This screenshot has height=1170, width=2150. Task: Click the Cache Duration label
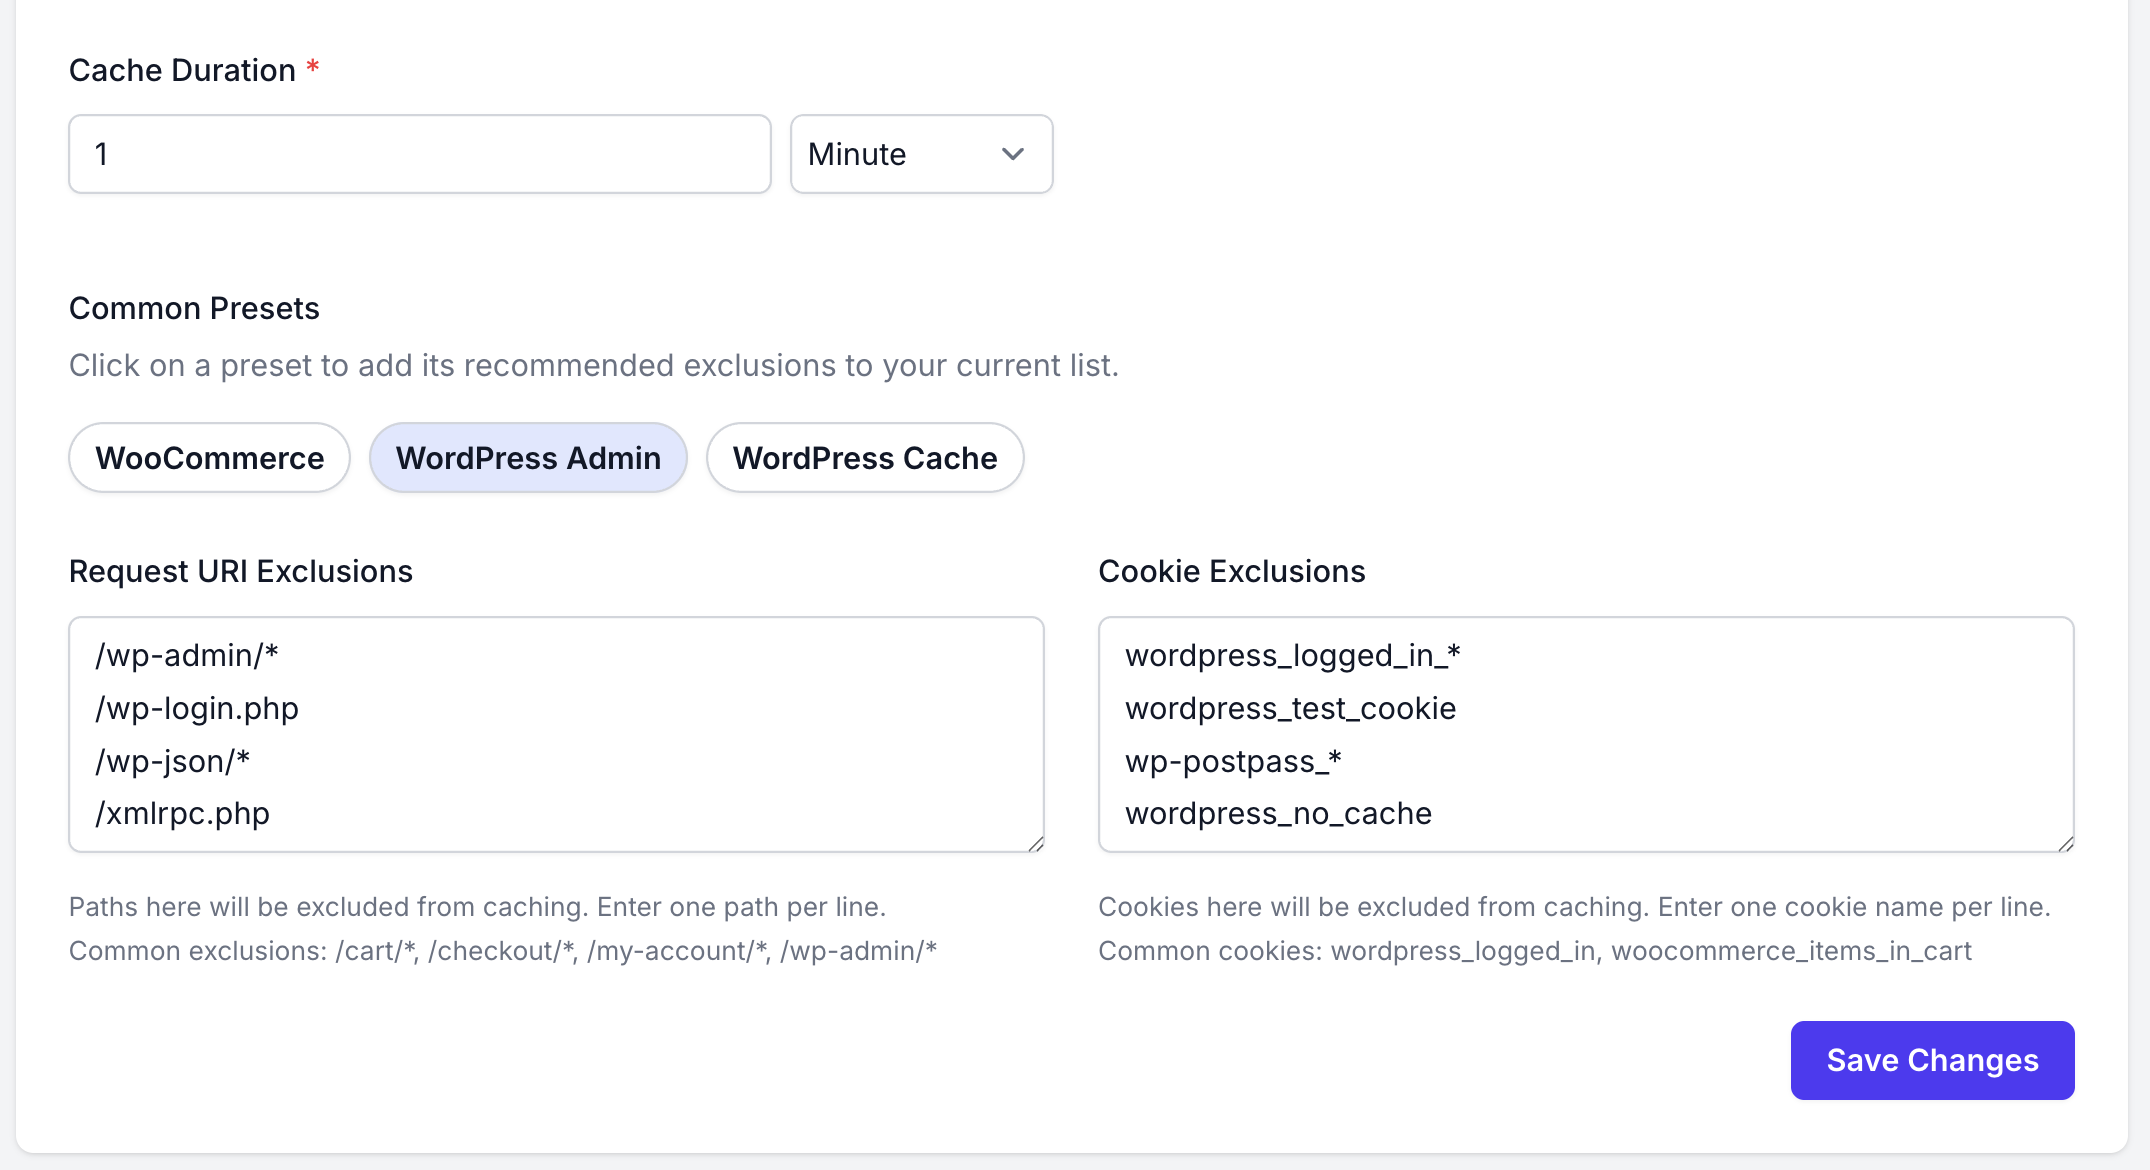[182, 70]
